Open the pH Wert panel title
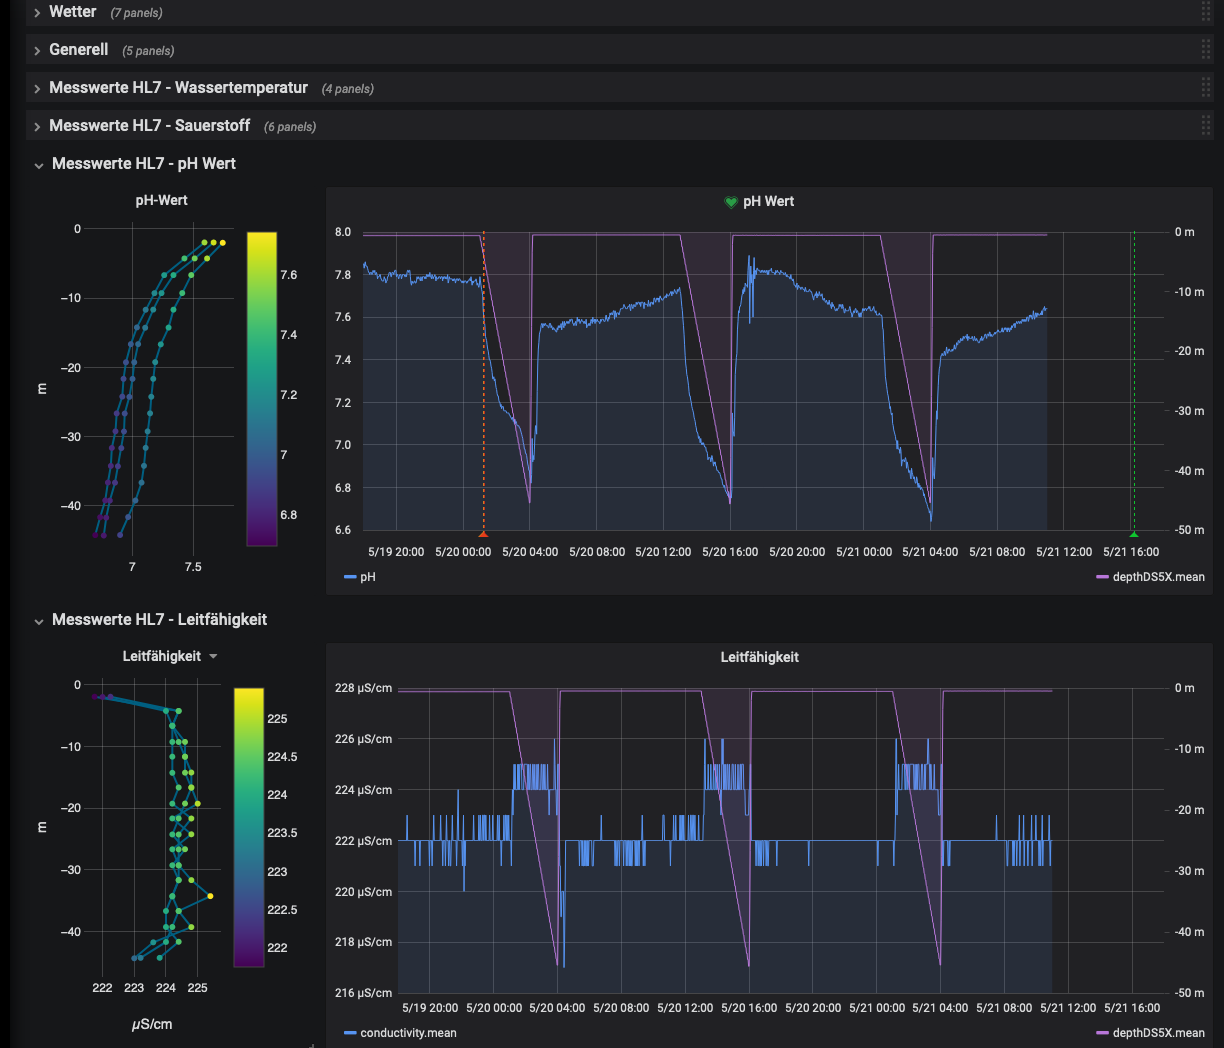 pyautogui.click(x=768, y=201)
